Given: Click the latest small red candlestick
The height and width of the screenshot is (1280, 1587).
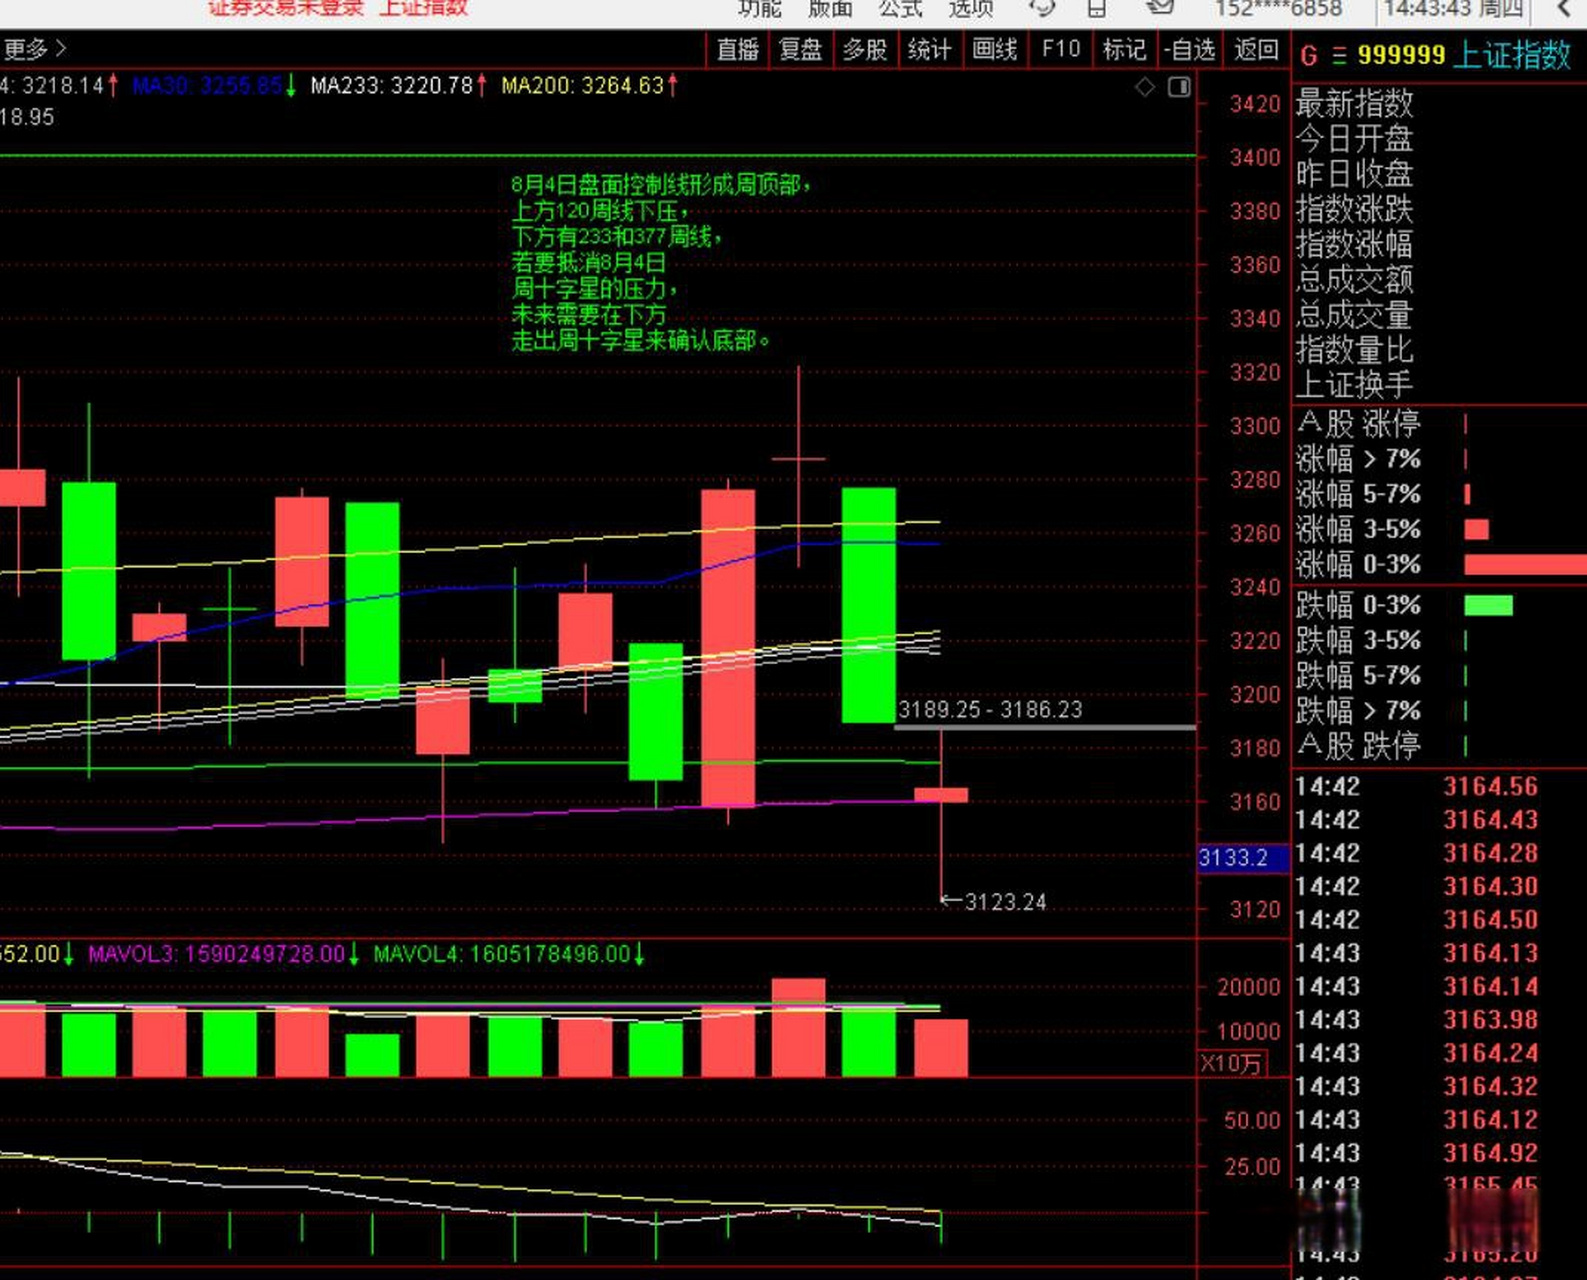Looking at the screenshot, I should tap(941, 795).
